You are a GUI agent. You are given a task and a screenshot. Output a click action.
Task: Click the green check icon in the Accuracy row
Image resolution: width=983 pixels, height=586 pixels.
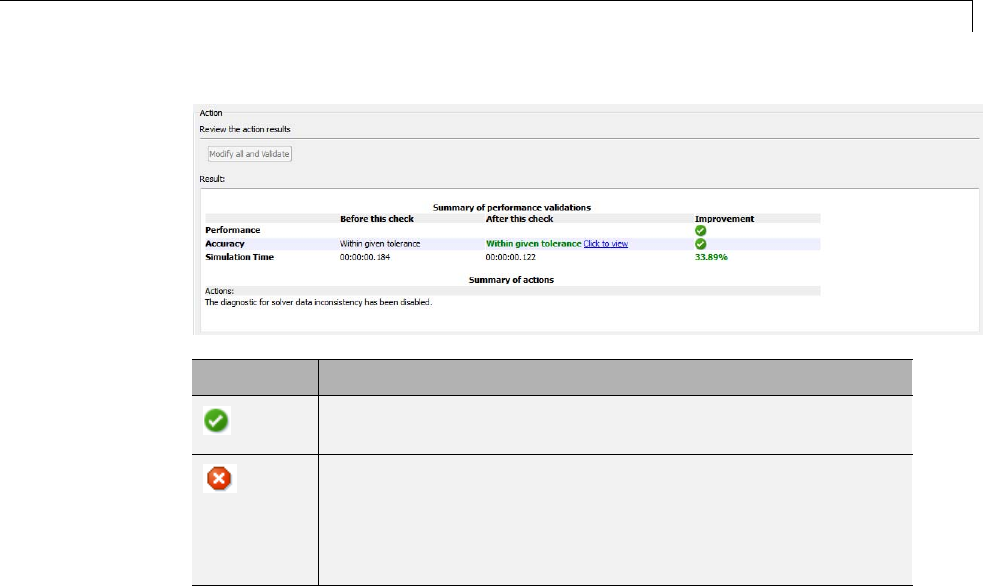pos(701,244)
